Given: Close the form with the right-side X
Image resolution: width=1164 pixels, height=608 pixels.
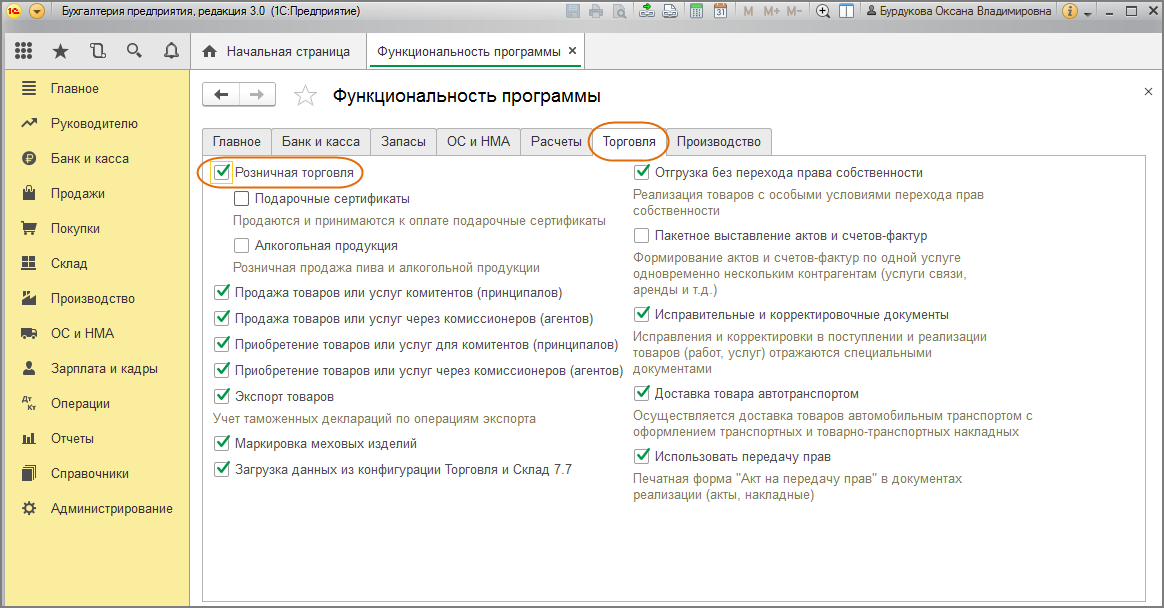Looking at the screenshot, I should pyautogui.click(x=1148, y=92).
